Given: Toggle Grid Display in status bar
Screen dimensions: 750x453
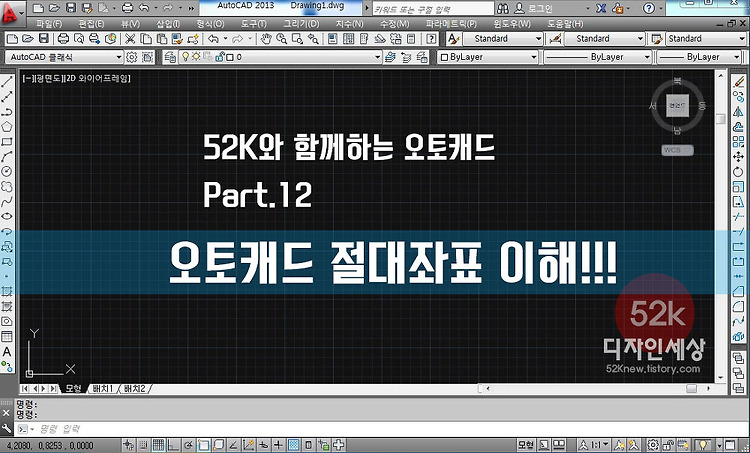Looking at the screenshot, I should pos(158,445).
